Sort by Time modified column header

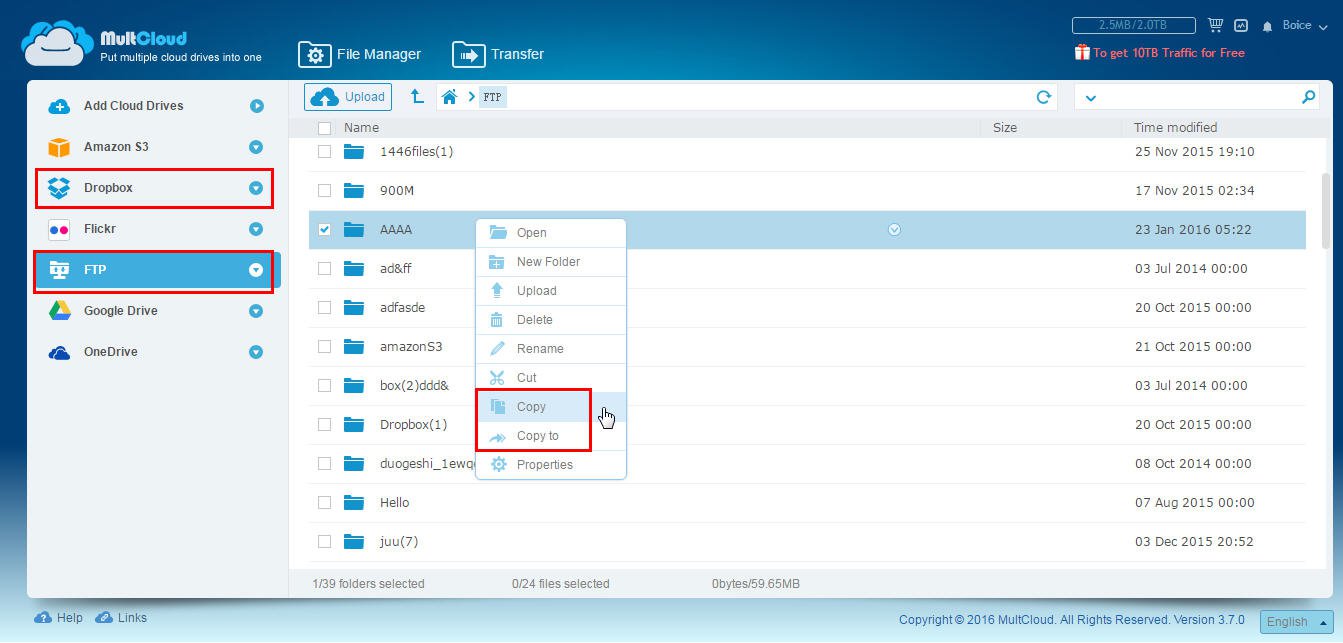(1175, 128)
